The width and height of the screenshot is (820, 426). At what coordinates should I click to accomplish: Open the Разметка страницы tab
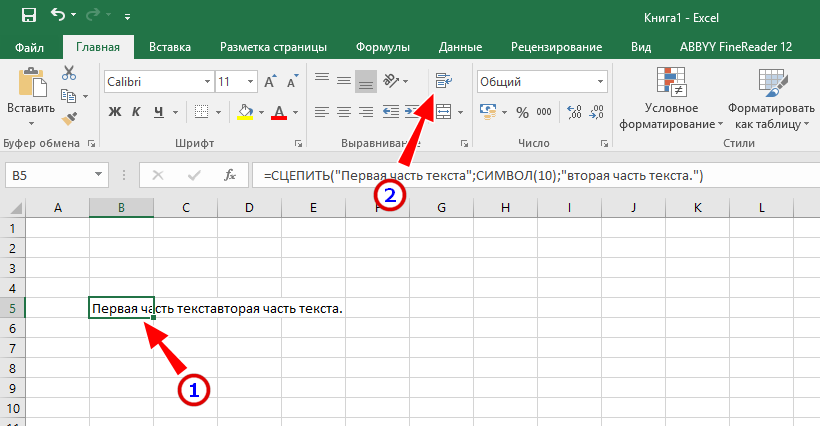tap(274, 47)
